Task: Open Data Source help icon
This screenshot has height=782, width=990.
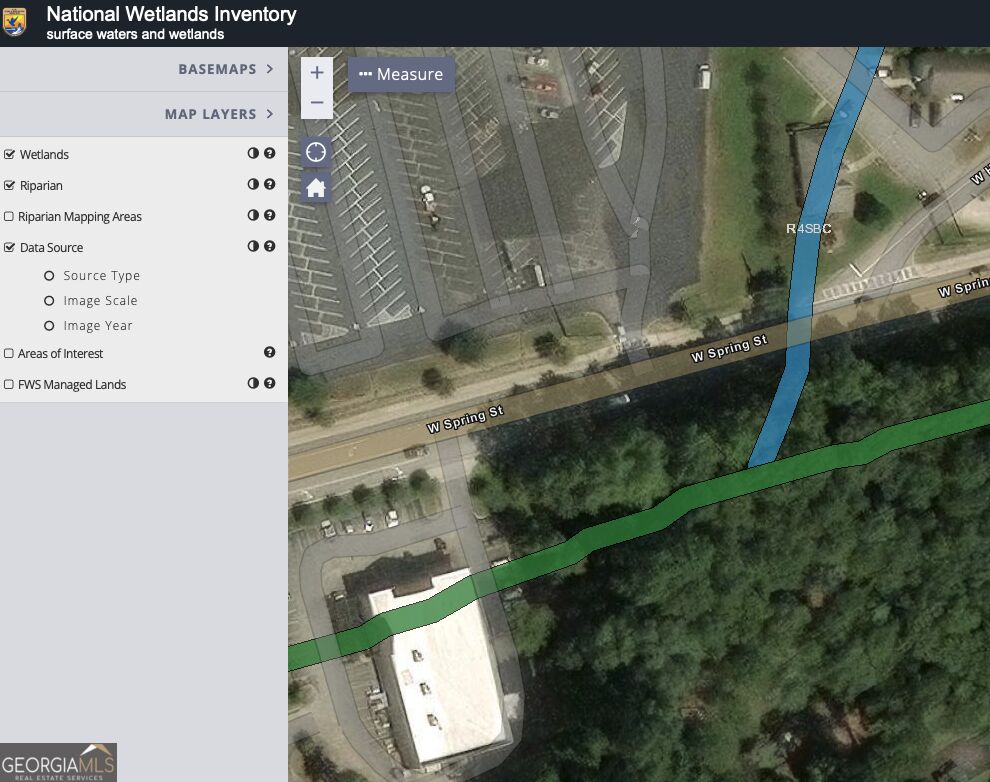Action: point(270,246)
